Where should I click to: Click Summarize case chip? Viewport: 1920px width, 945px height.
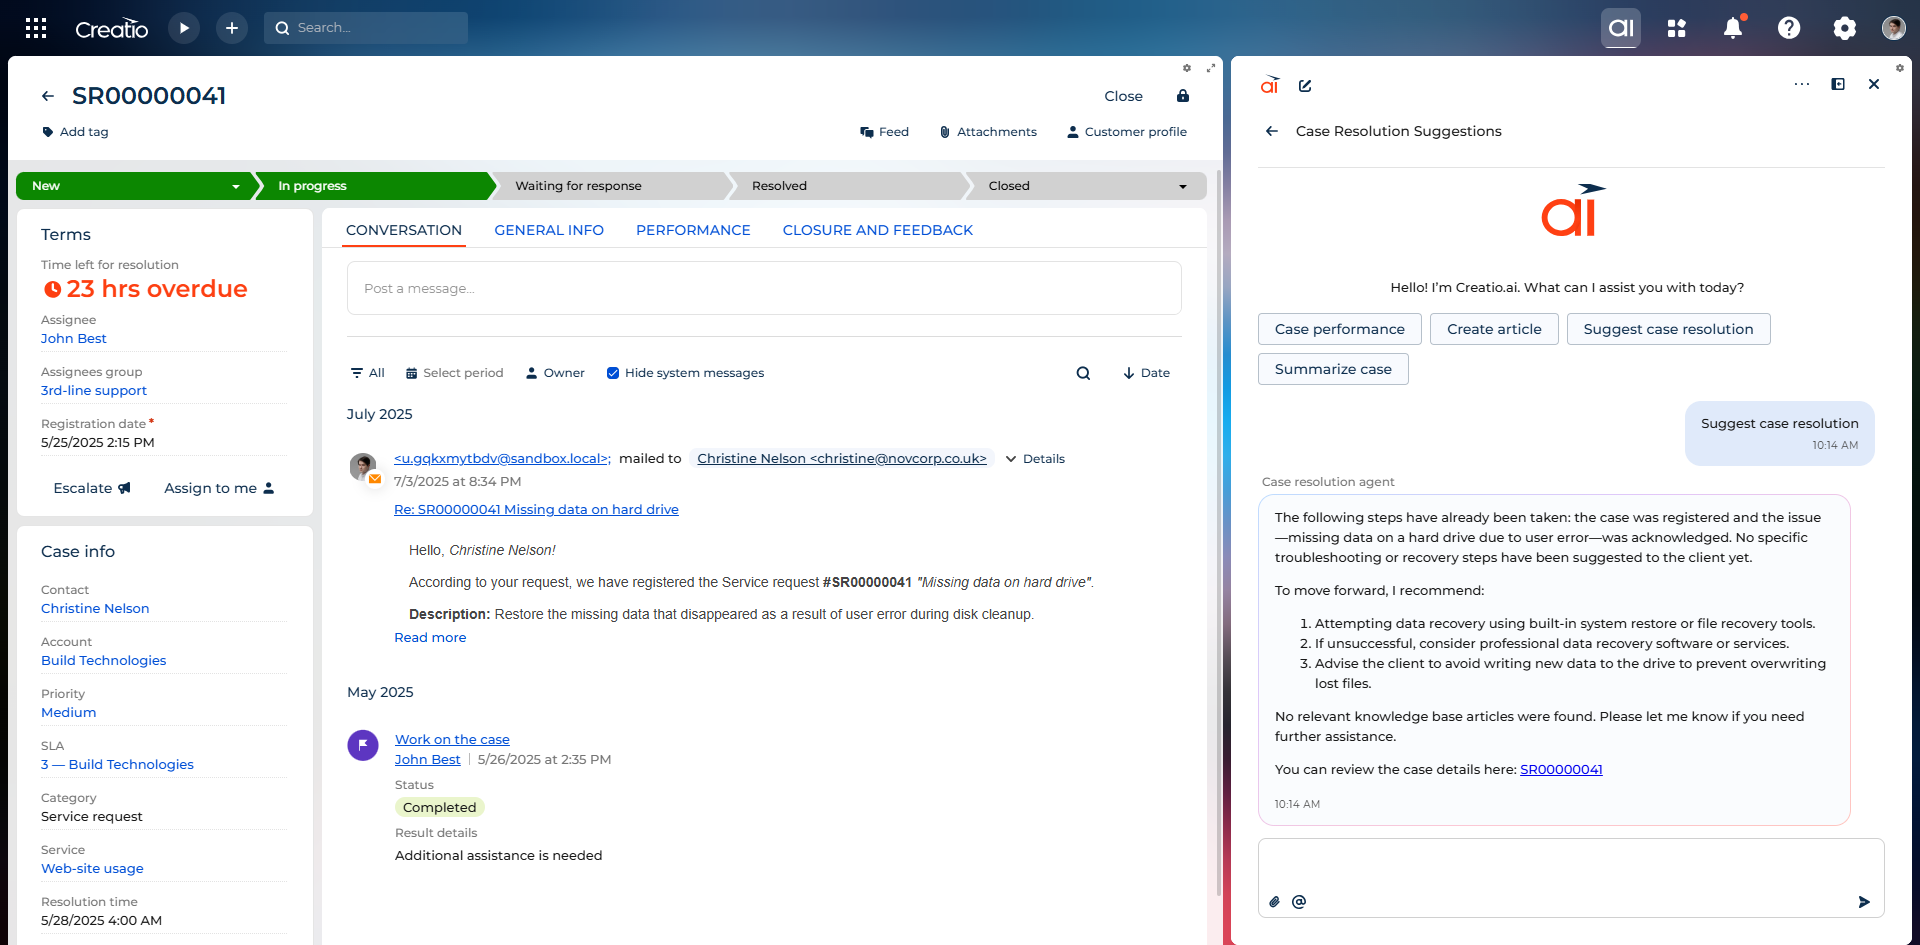click(1333, 369)
